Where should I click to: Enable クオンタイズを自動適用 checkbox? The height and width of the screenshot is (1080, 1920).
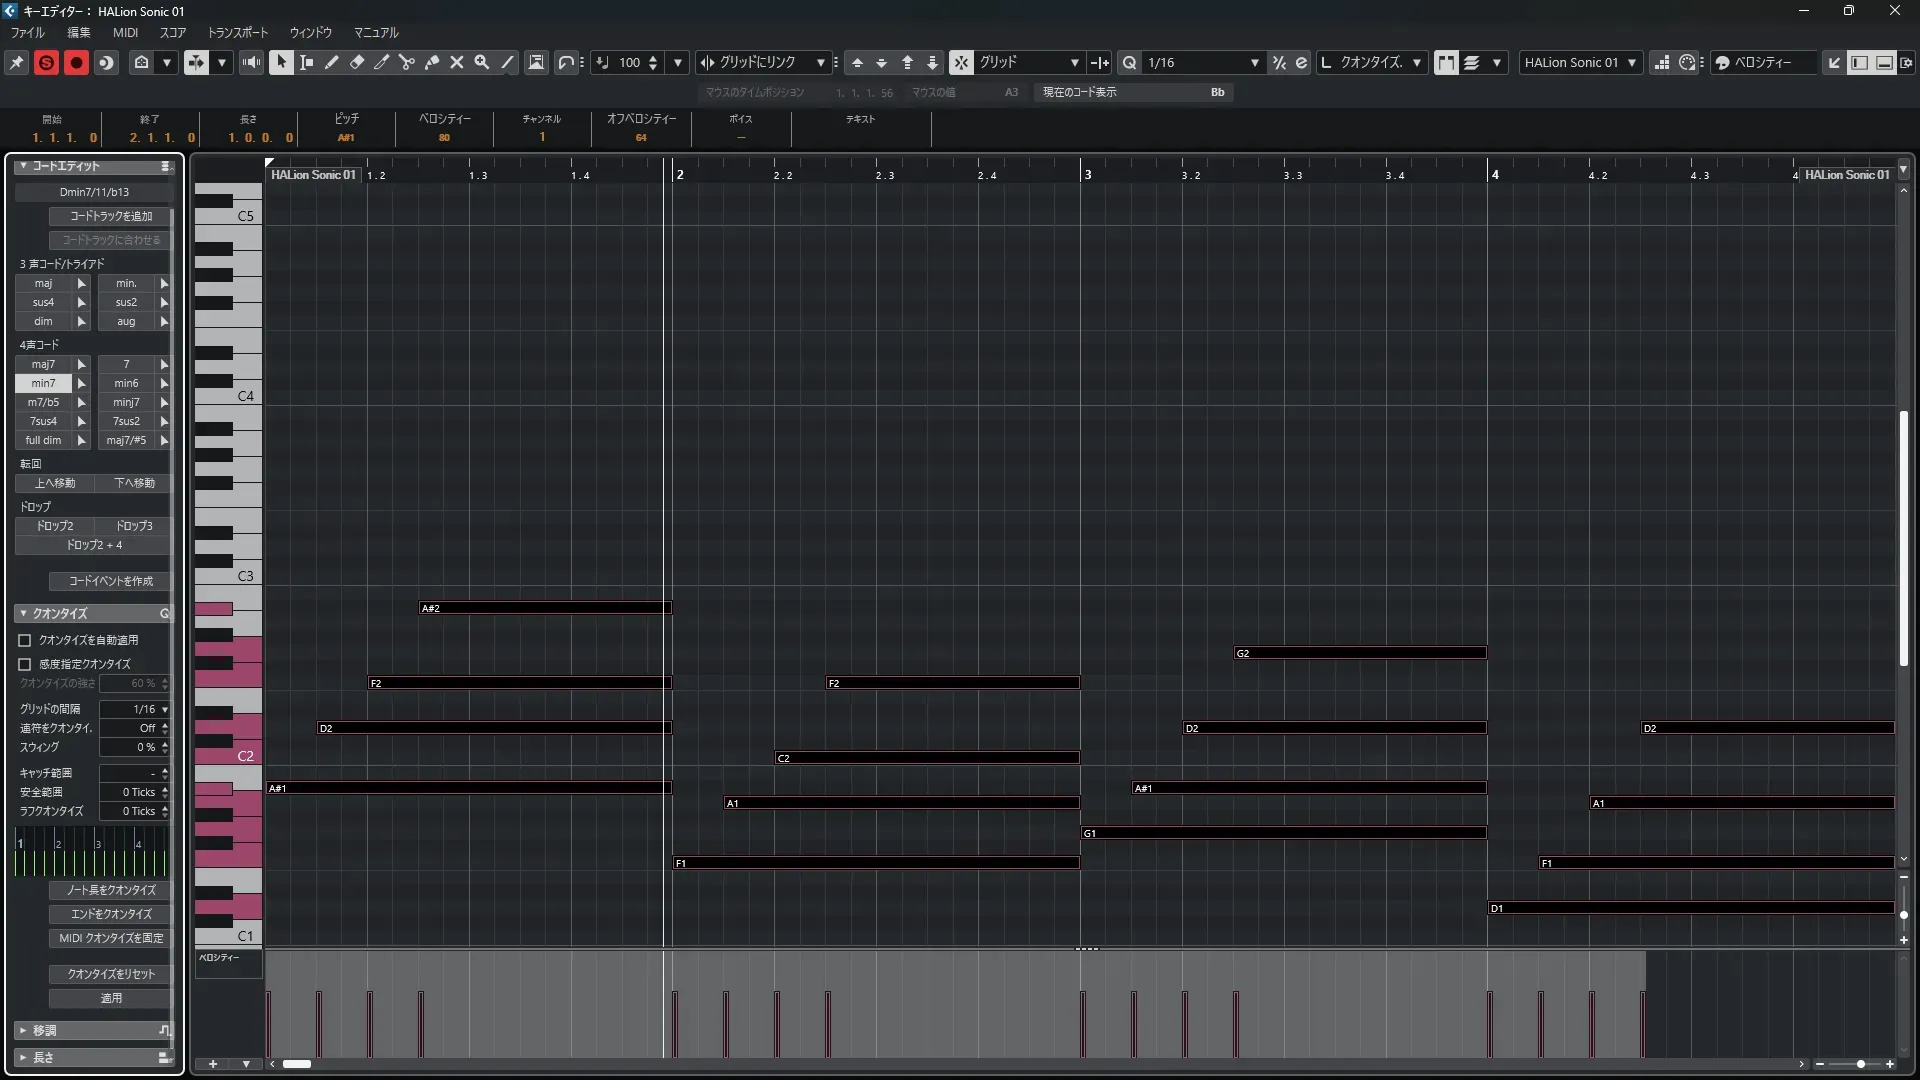(25, 640)
